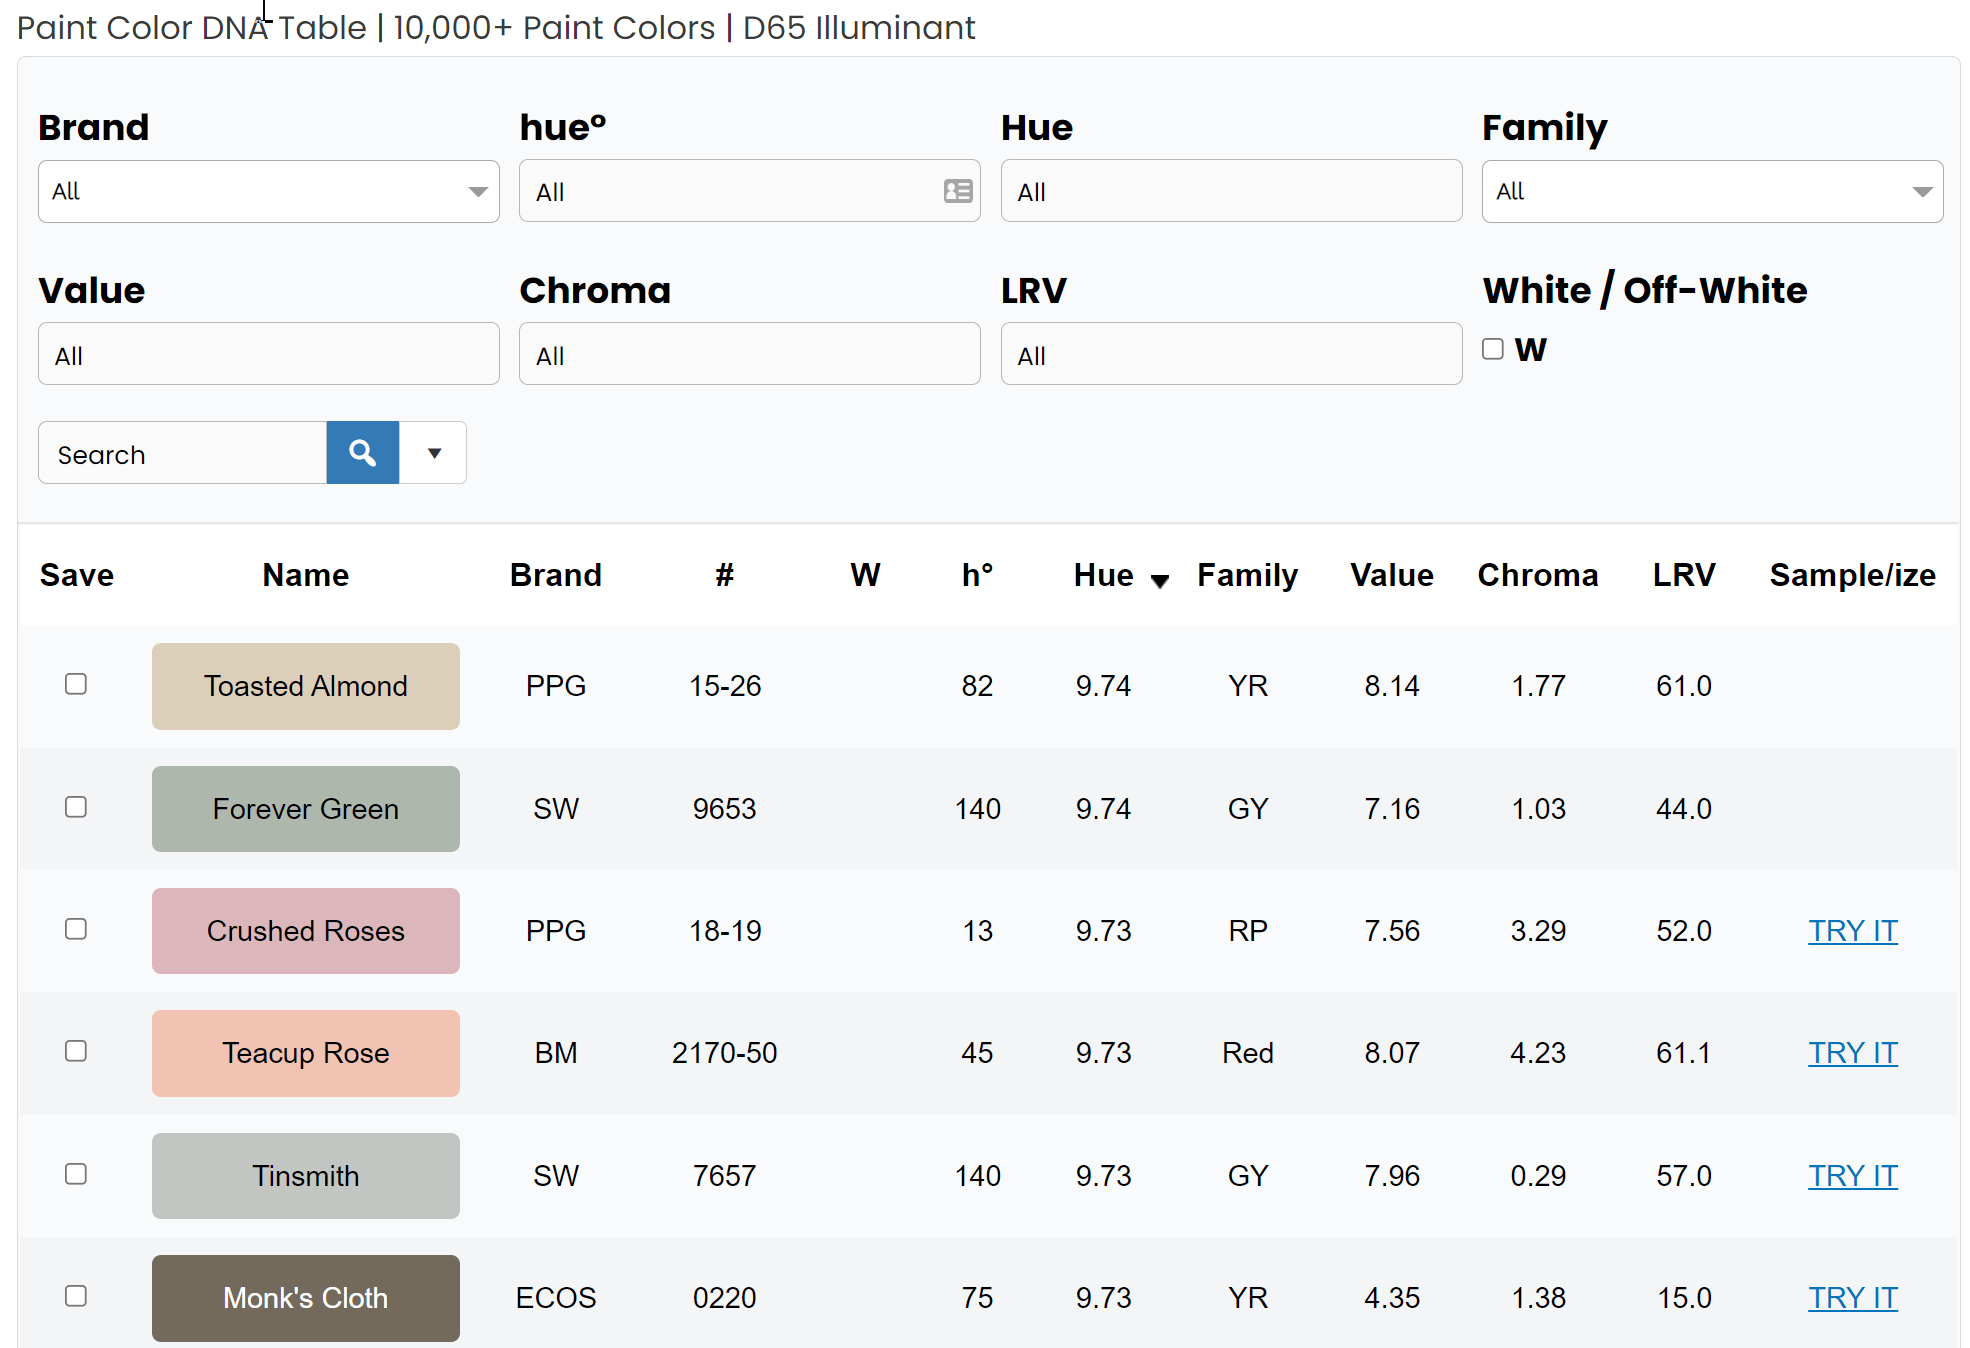Screen dimensions: 1970x1348
Task: Click the sort arrow next to Hue column
Action: (1160, 581)
